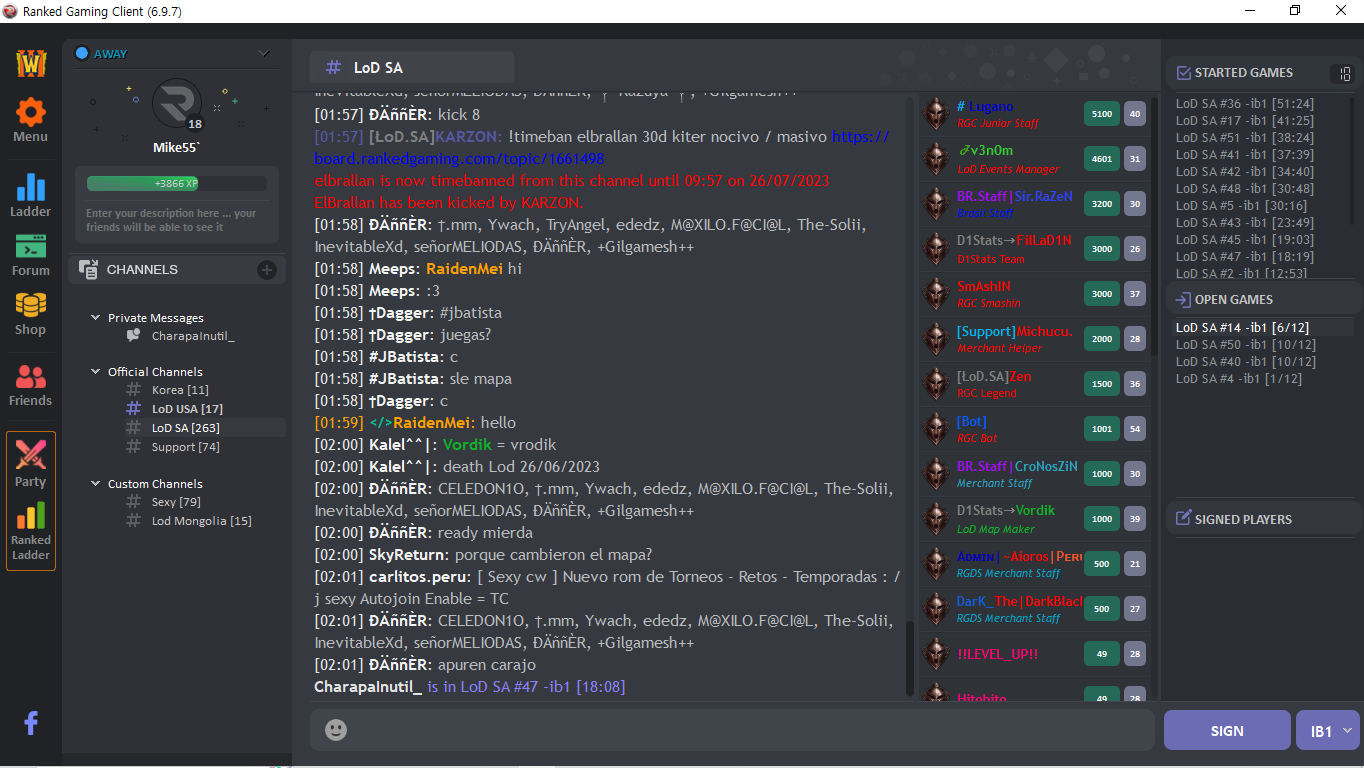1364x768 pixels.
Task: Join the Support [74] channel
Action: point(186,447)
